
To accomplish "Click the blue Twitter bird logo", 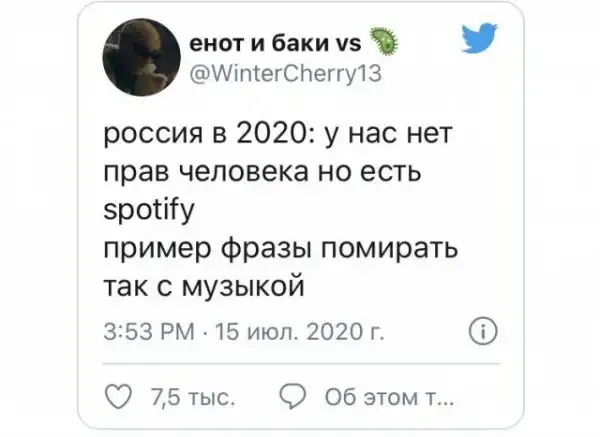I will pos(479,38).
